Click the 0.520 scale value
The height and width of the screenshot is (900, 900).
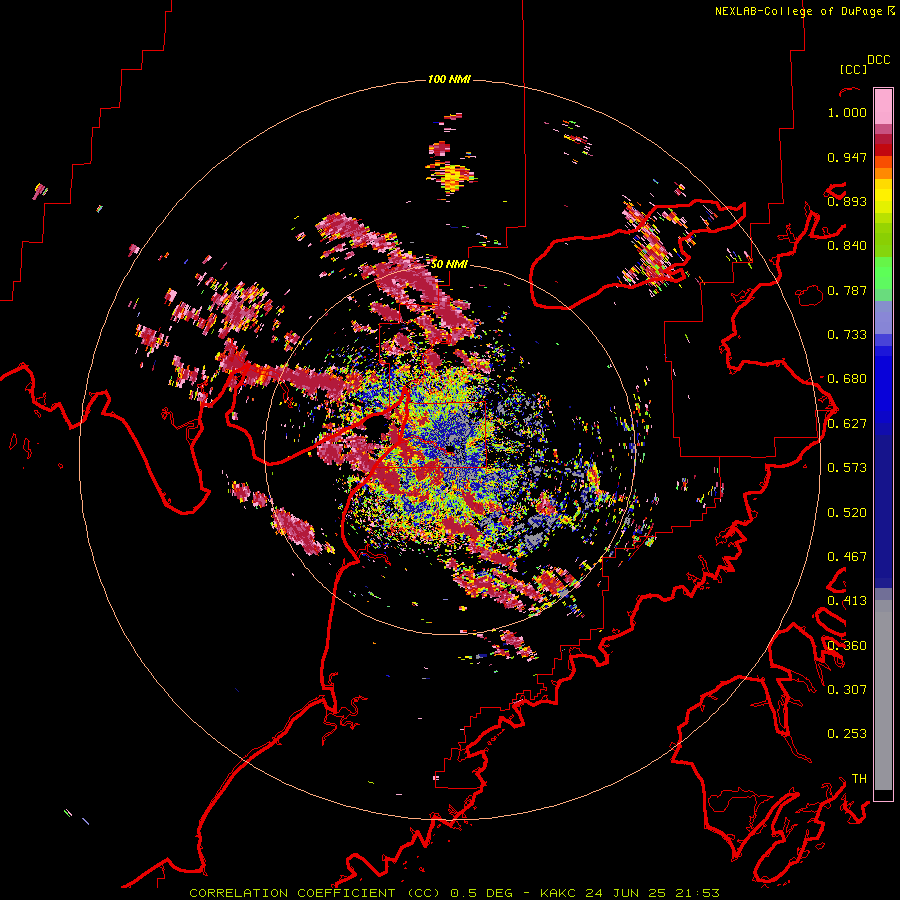click(x=847, y=513)
